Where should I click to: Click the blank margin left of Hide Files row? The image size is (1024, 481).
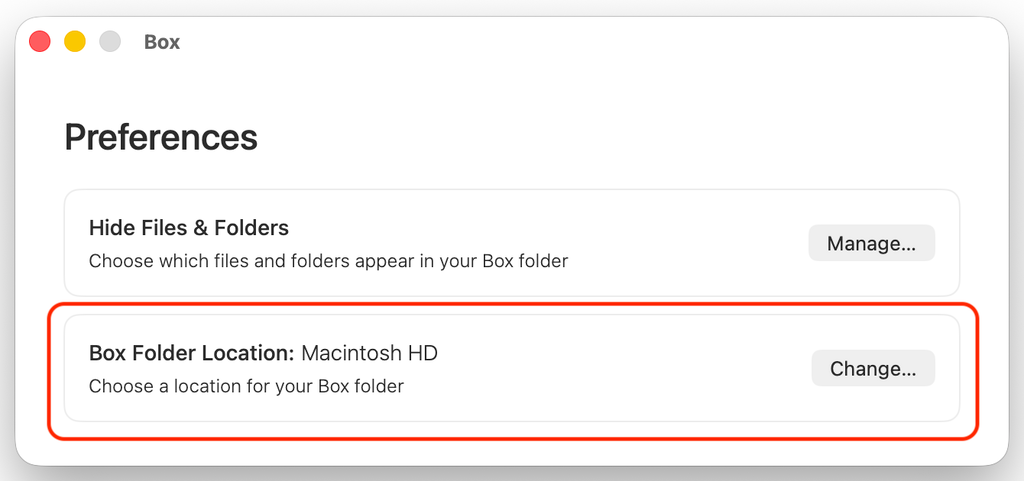coord(40,243)
